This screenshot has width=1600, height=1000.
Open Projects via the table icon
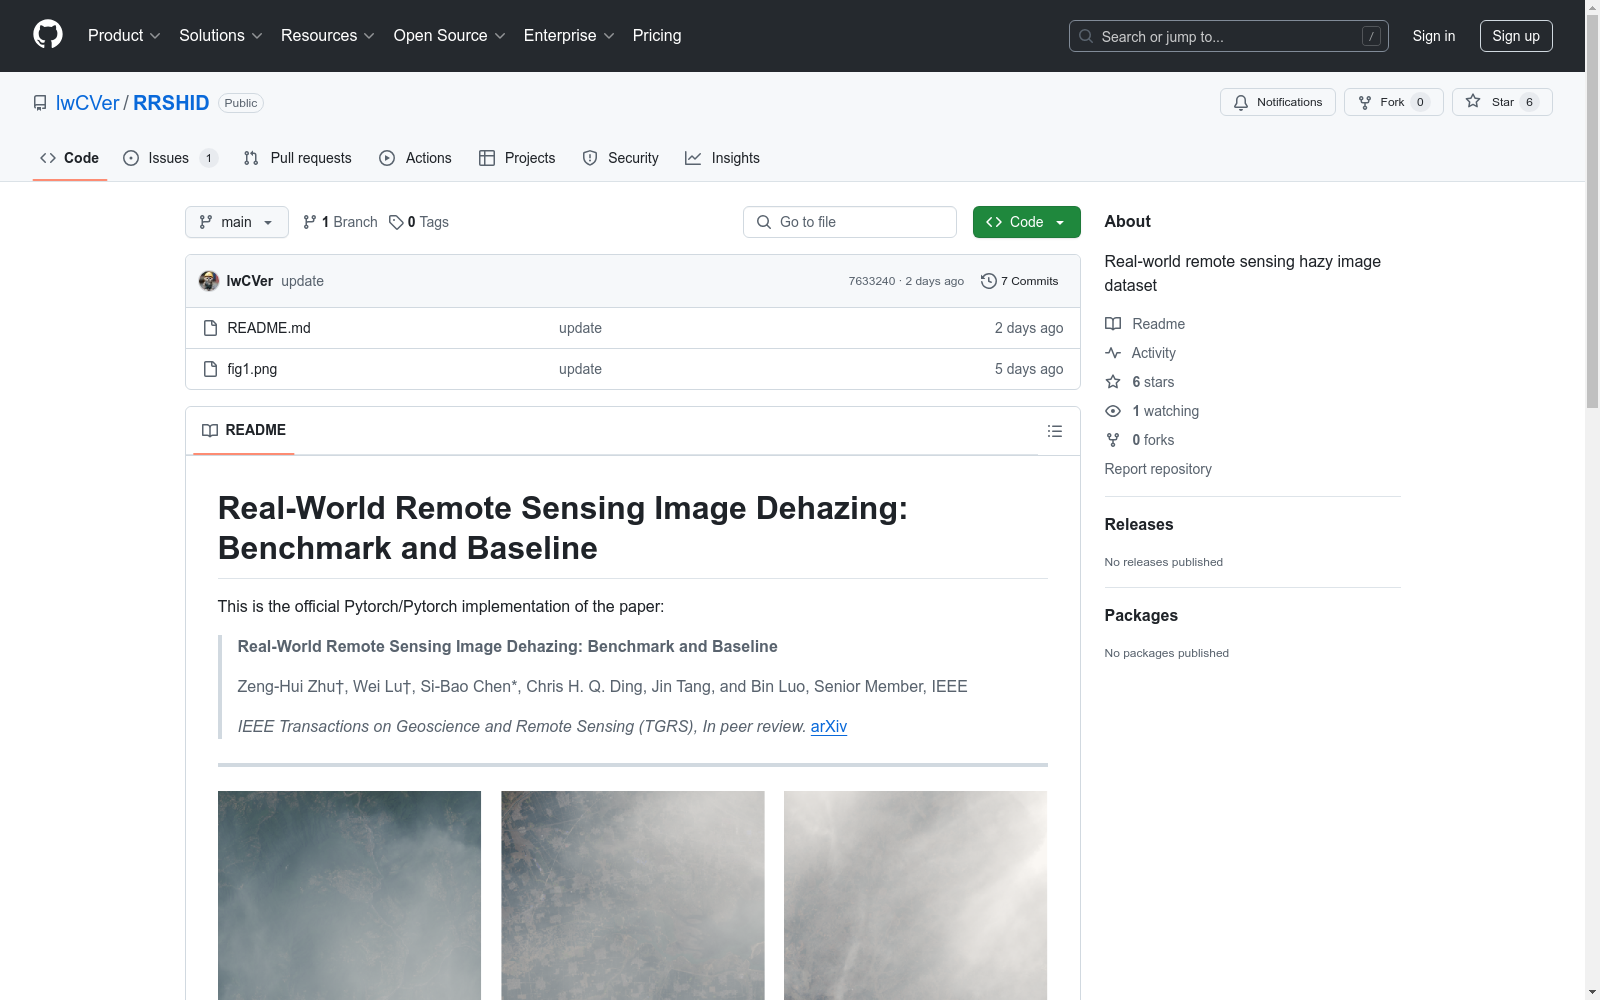tap(487, 158)
